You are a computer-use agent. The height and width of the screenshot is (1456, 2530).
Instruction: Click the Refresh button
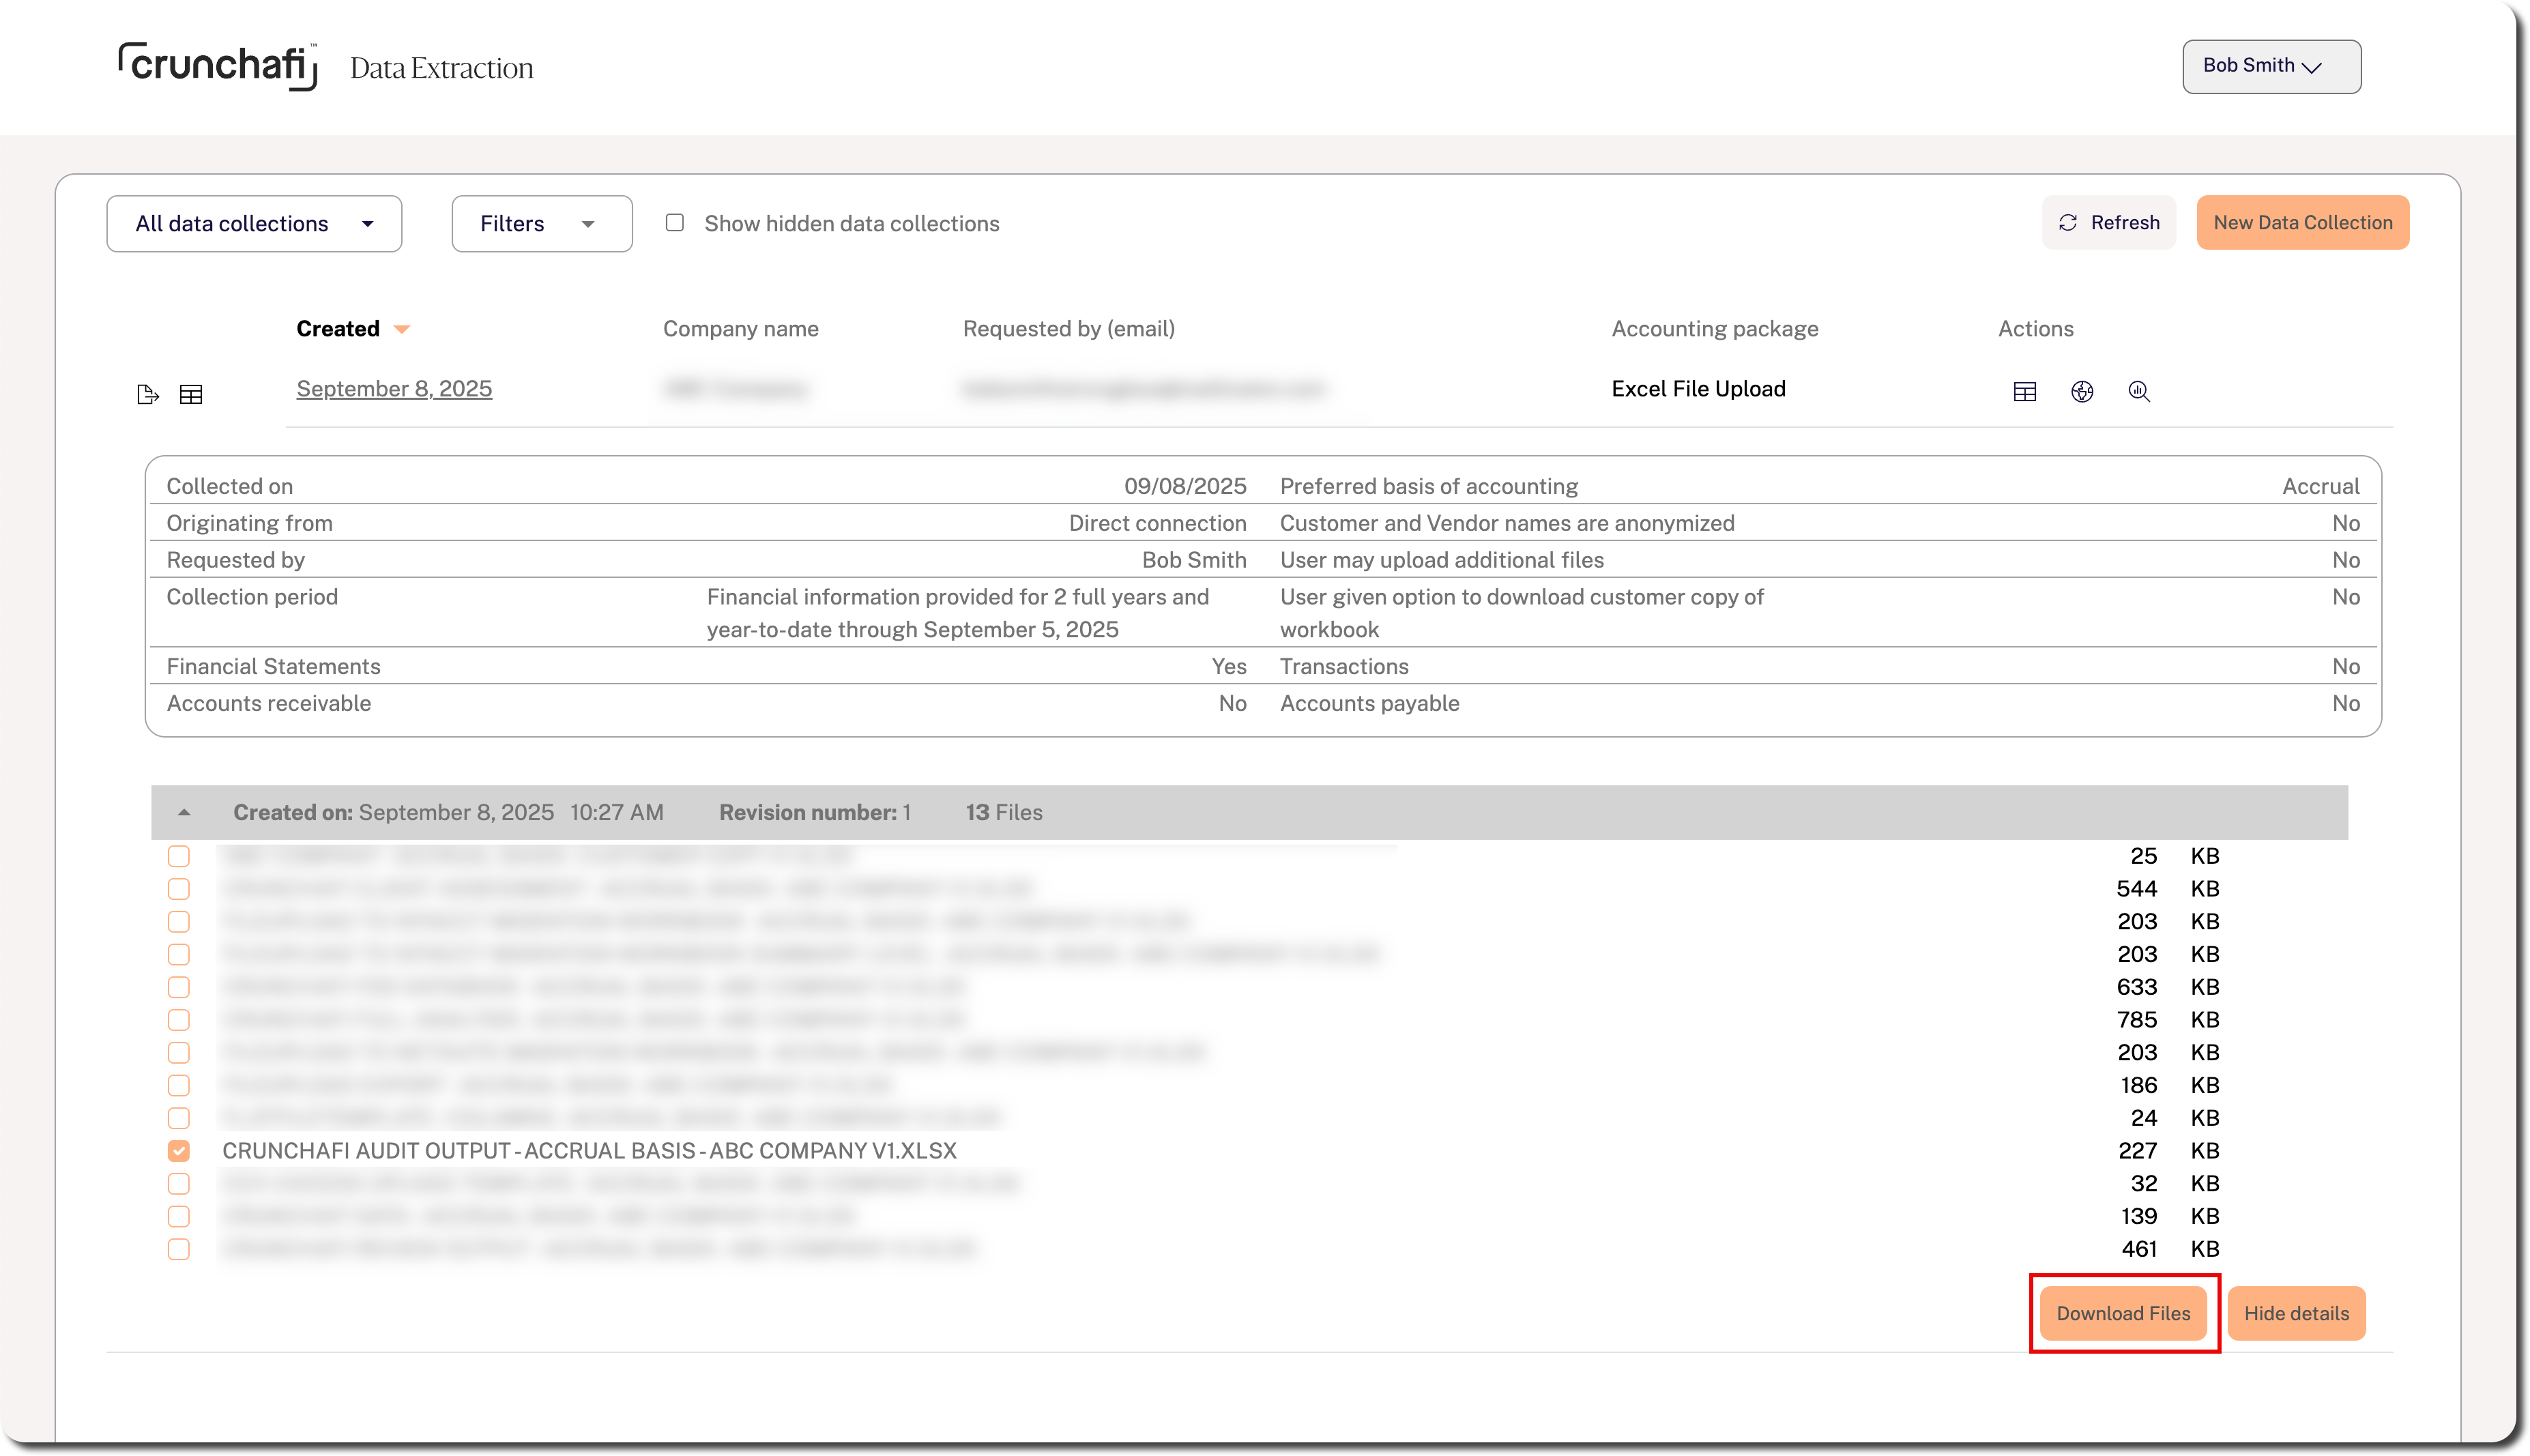tap(2109, 222)
